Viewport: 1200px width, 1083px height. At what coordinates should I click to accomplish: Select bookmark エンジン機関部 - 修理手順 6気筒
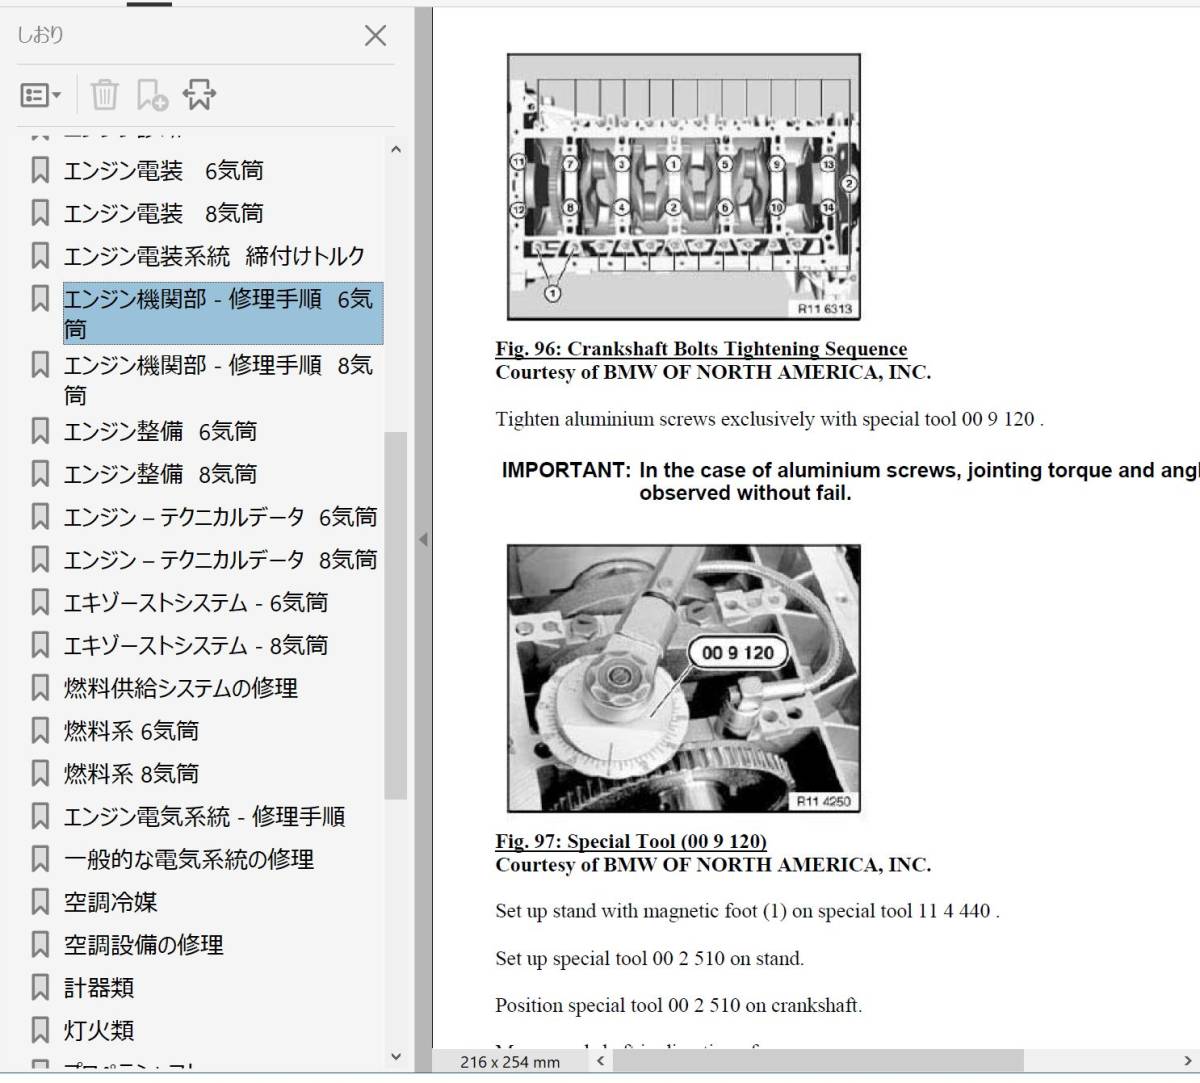click(x=222, y=314)
